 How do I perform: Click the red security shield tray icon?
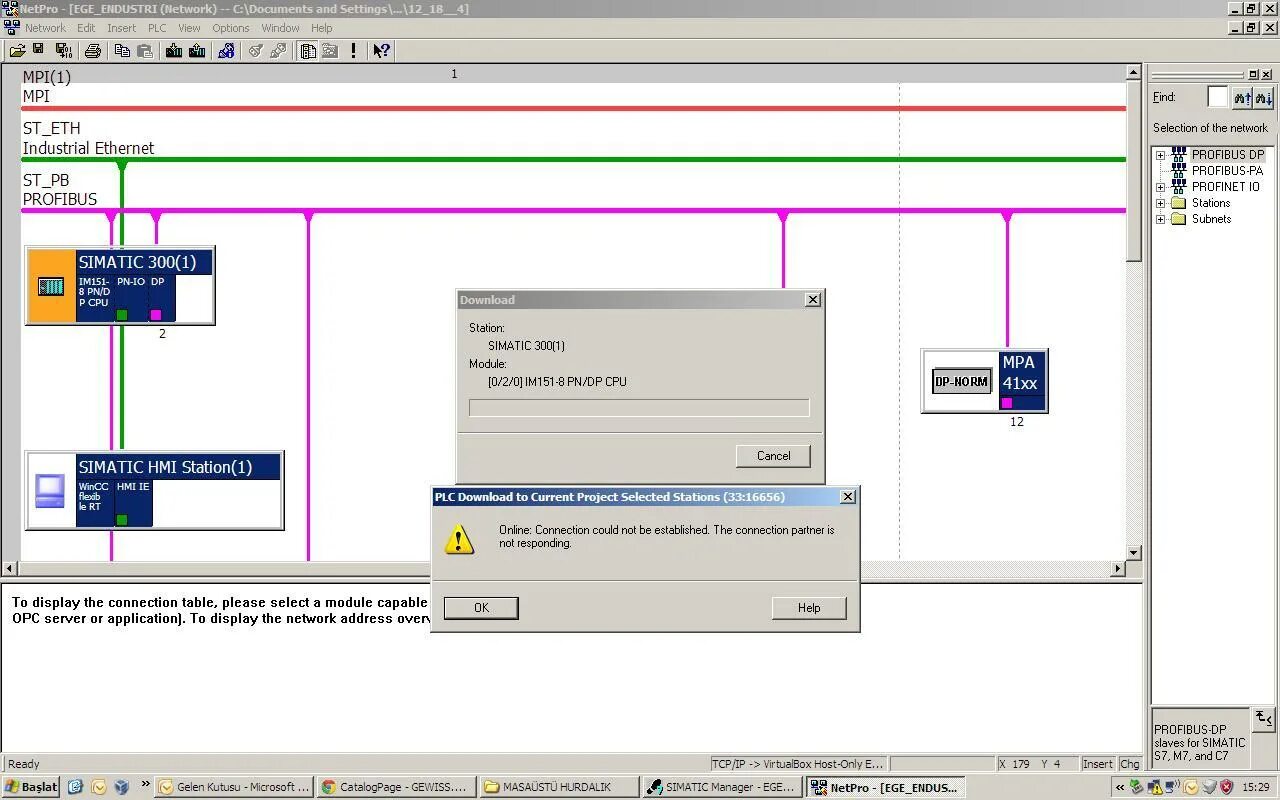[1226, 787]
